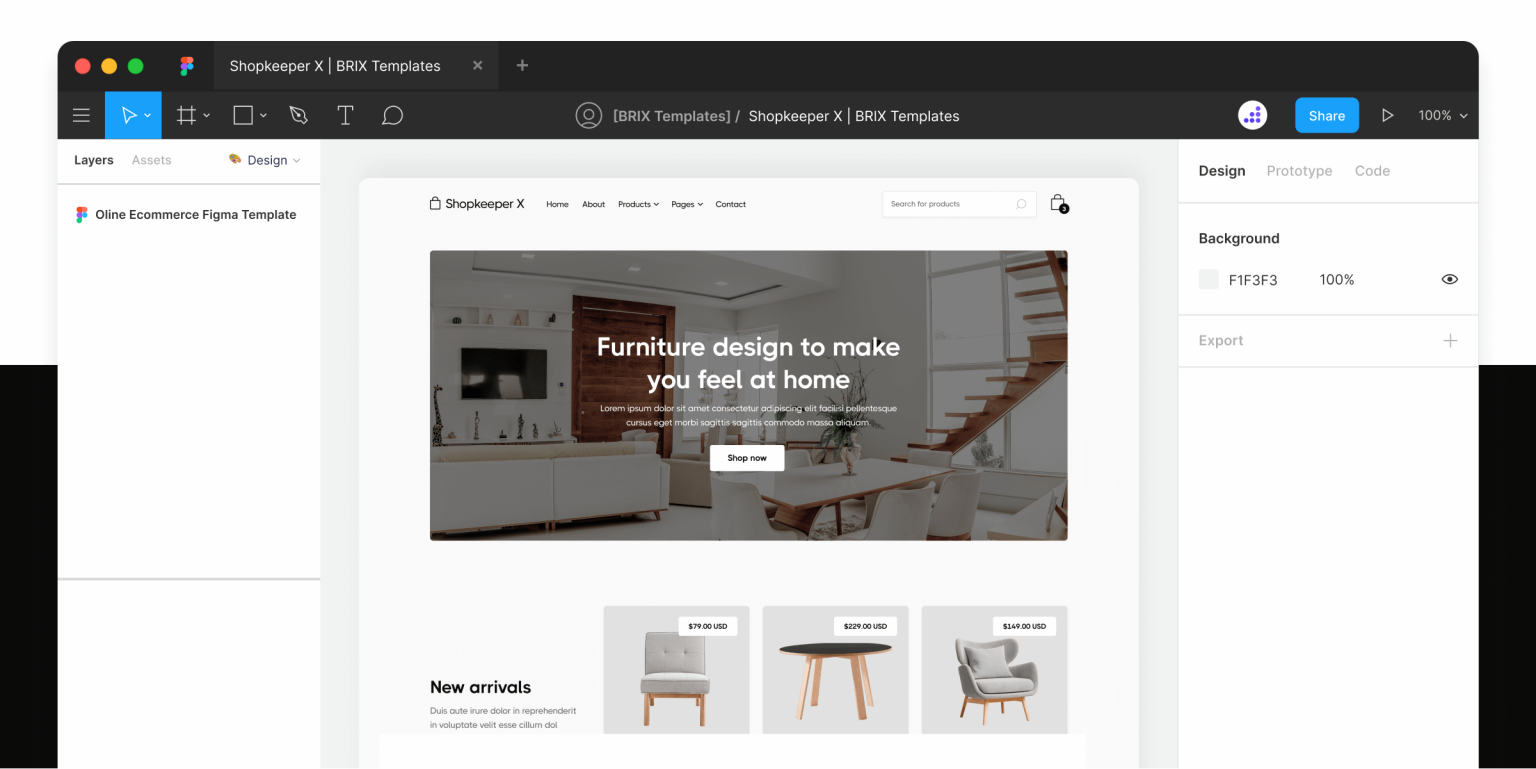Screen dimensions: 1536x769
Task: Add an export setting with the plus
Action: coord(1450,340)
